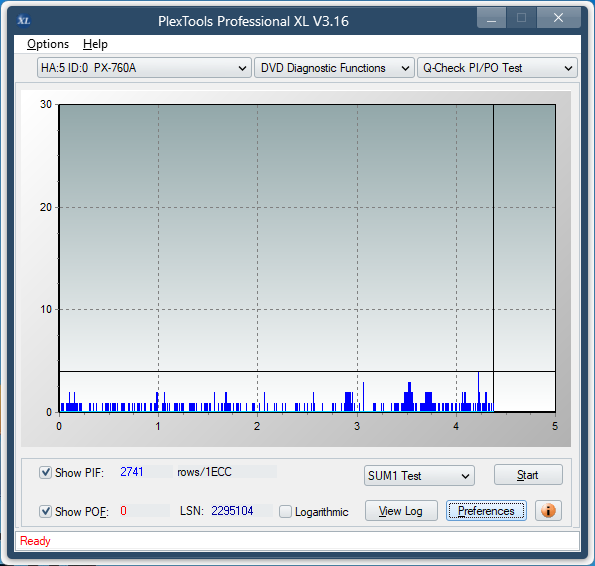Click the XL application logo icon

24,20
